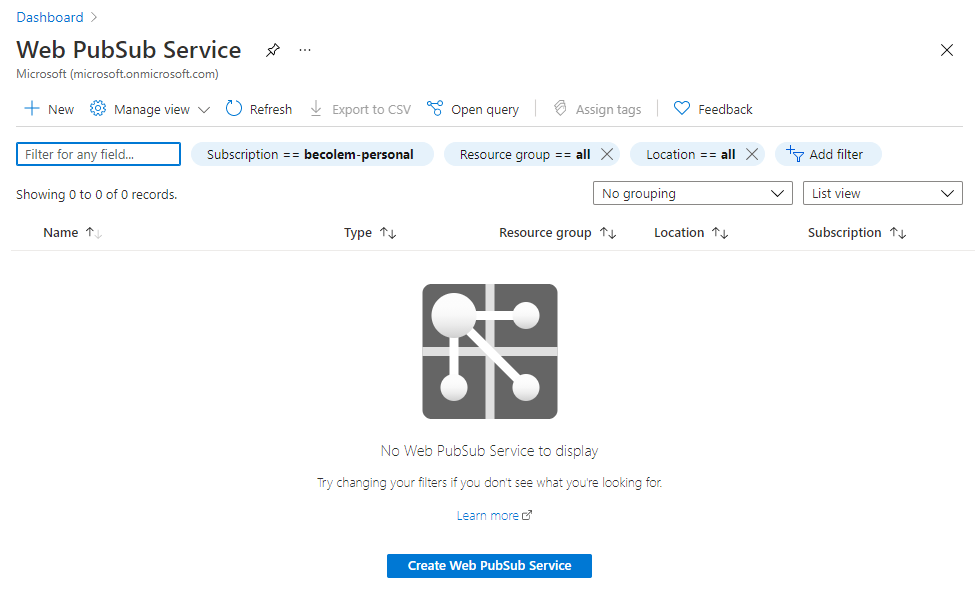This screenshot has height=616, width=975.
Task: Click New to add a resource
Action: click(49, 109)
